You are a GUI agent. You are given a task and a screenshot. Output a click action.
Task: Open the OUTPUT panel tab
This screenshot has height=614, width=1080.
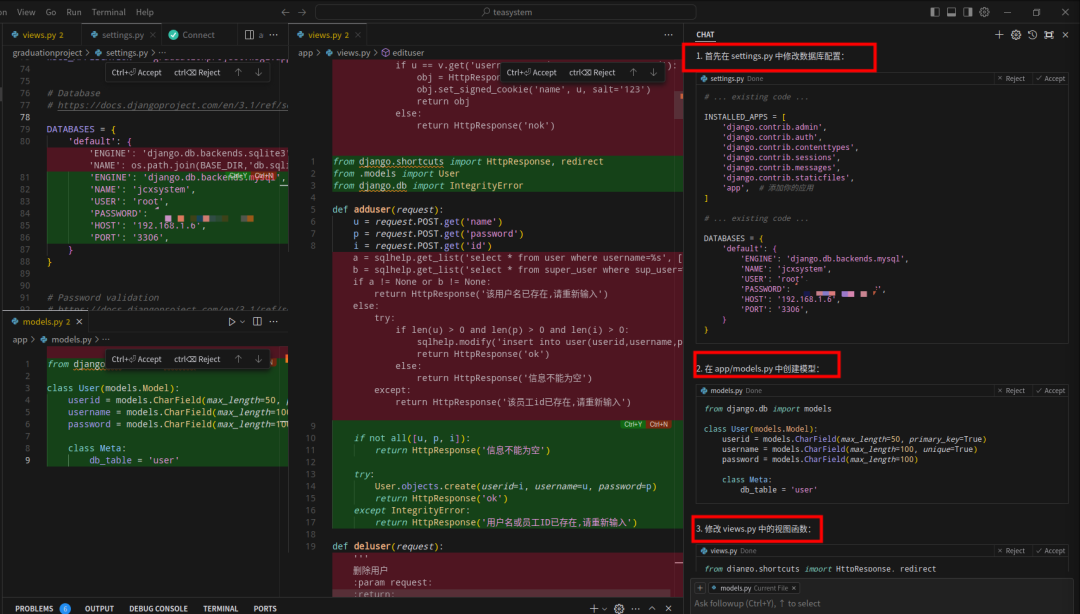(x=99, y=608)
